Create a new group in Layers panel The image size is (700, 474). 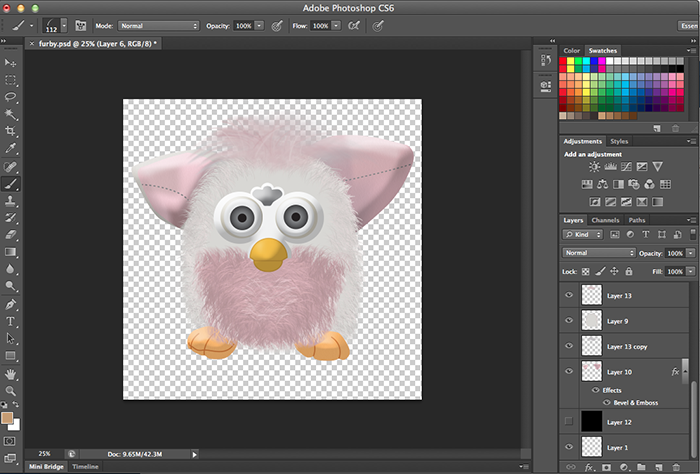point(641,467)
